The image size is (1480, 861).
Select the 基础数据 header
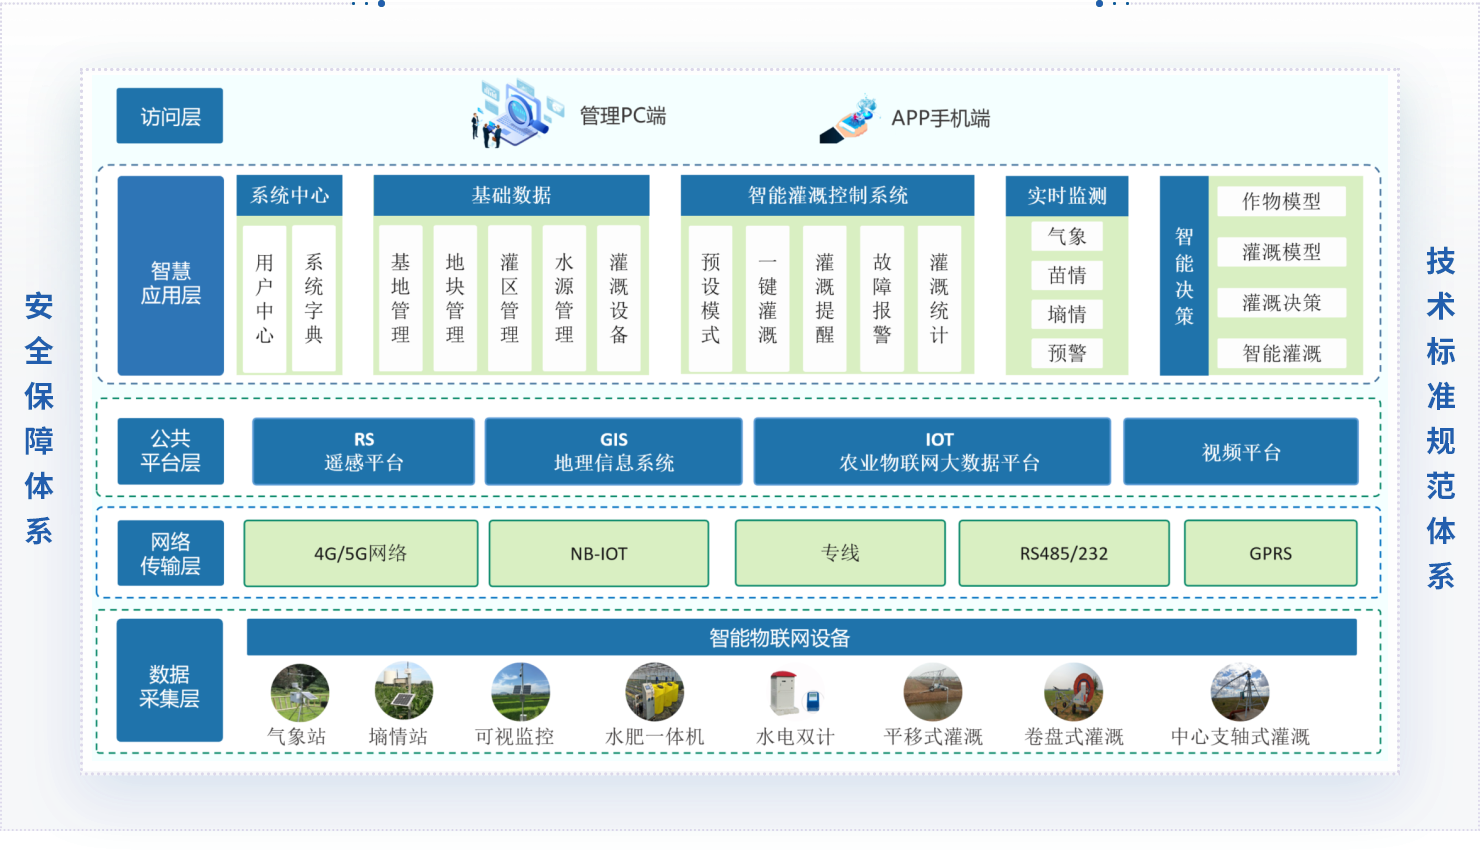click(x=511, y=196)
